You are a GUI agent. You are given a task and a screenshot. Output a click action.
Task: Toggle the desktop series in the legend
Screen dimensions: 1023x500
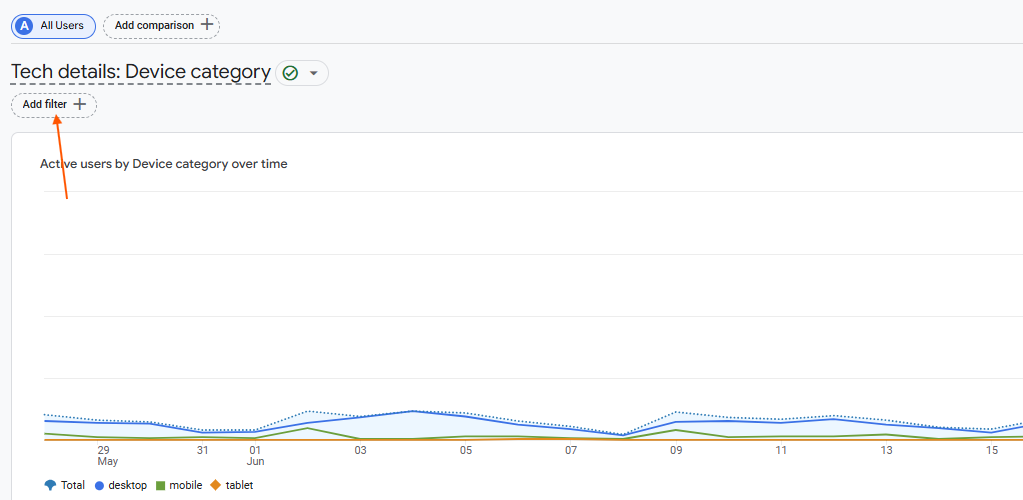point(121,486)
